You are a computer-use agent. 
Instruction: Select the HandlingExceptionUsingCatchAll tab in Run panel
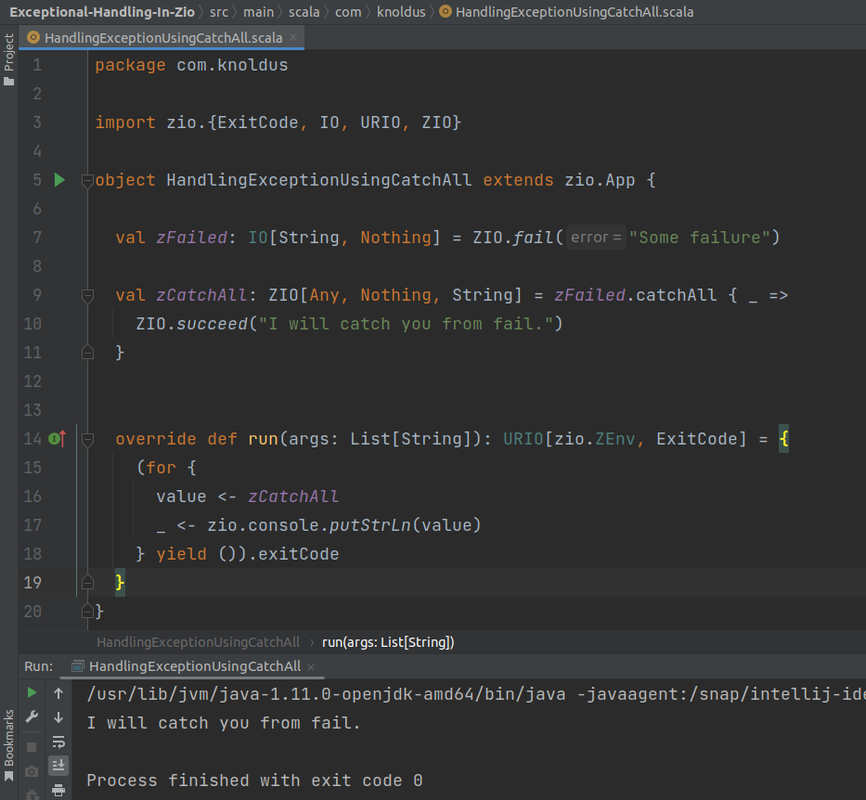[x=194, y=666]
